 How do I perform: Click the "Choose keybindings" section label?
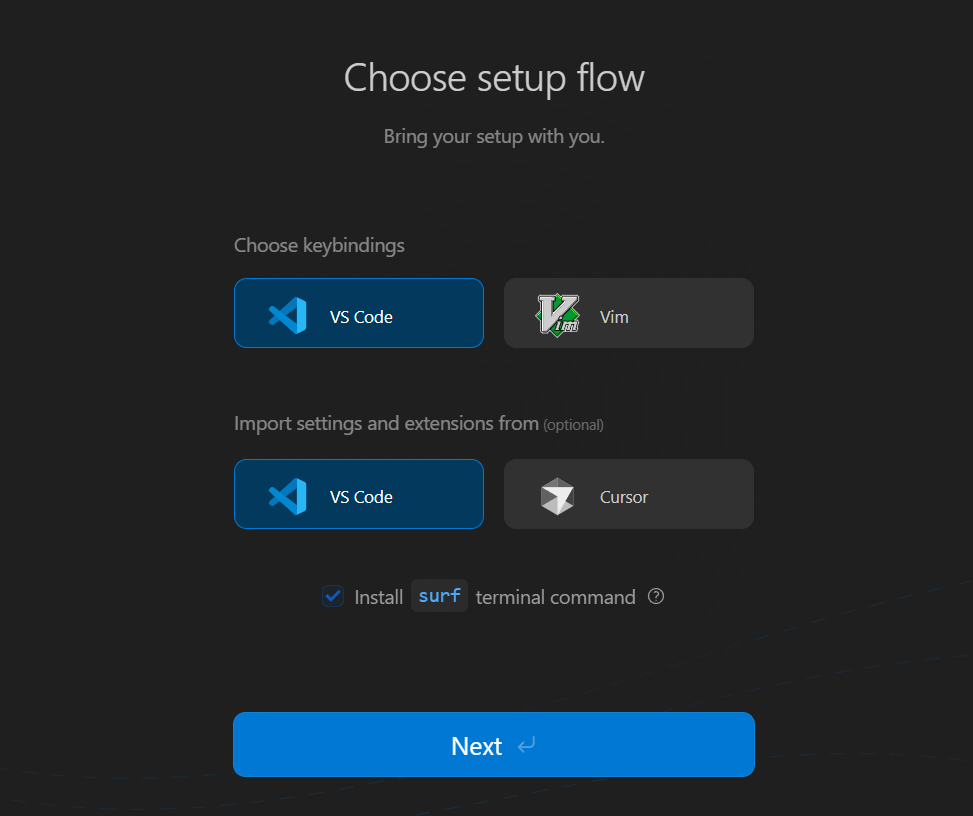pos(319,245)
